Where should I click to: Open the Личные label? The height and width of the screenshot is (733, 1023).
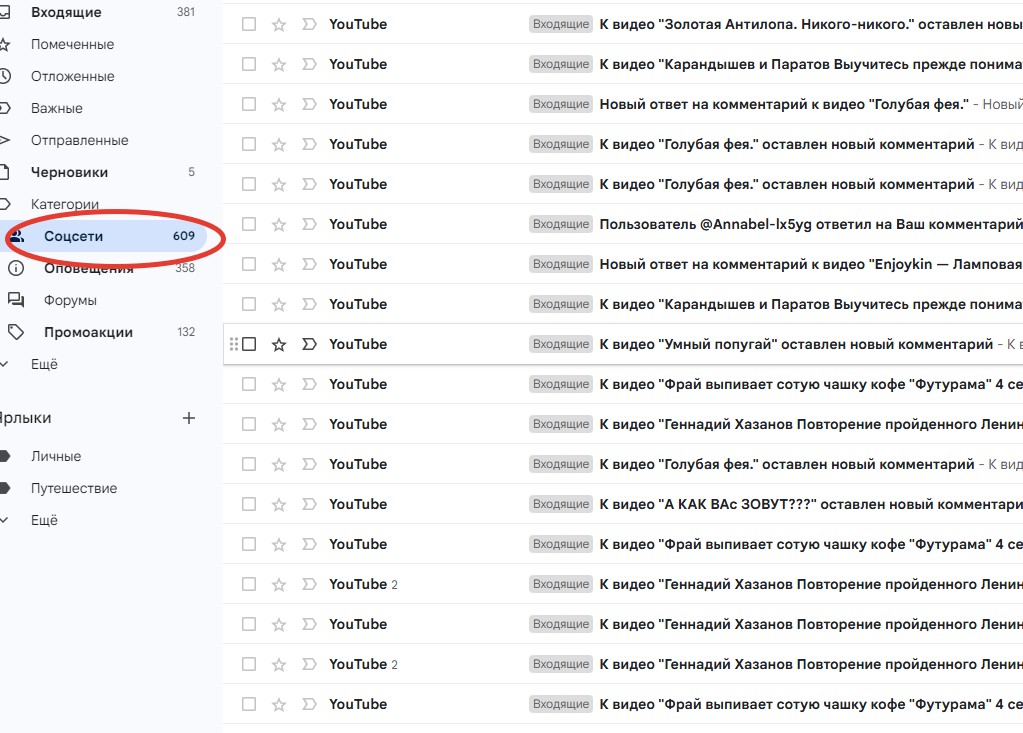55,456
